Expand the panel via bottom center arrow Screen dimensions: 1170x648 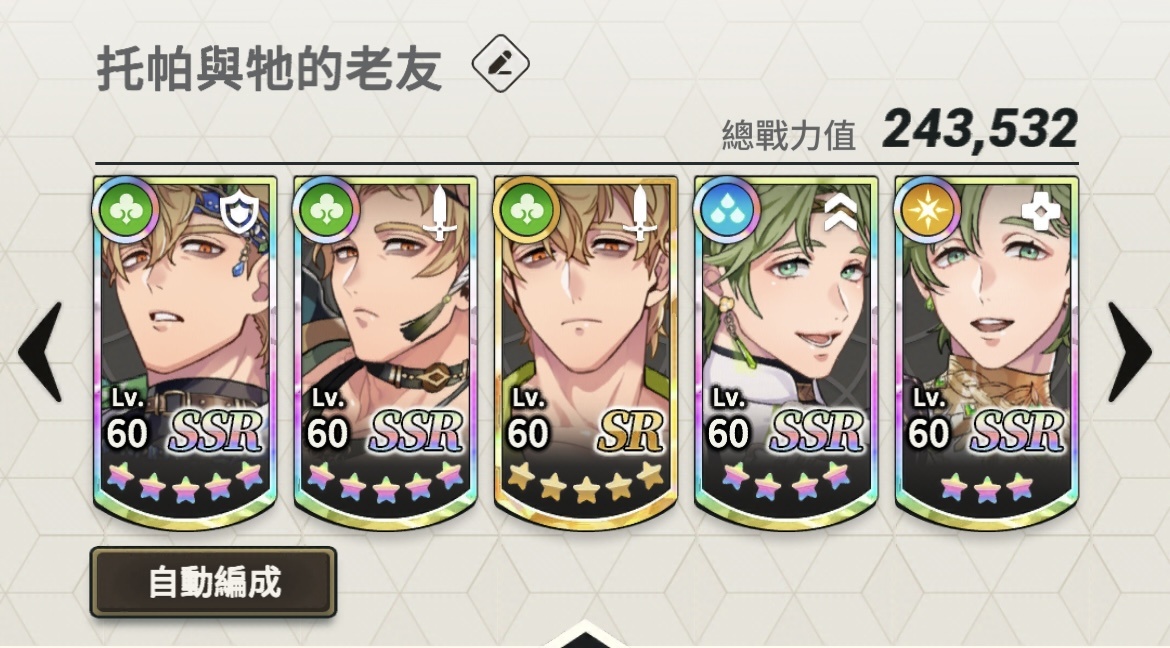tap(585, 635)
